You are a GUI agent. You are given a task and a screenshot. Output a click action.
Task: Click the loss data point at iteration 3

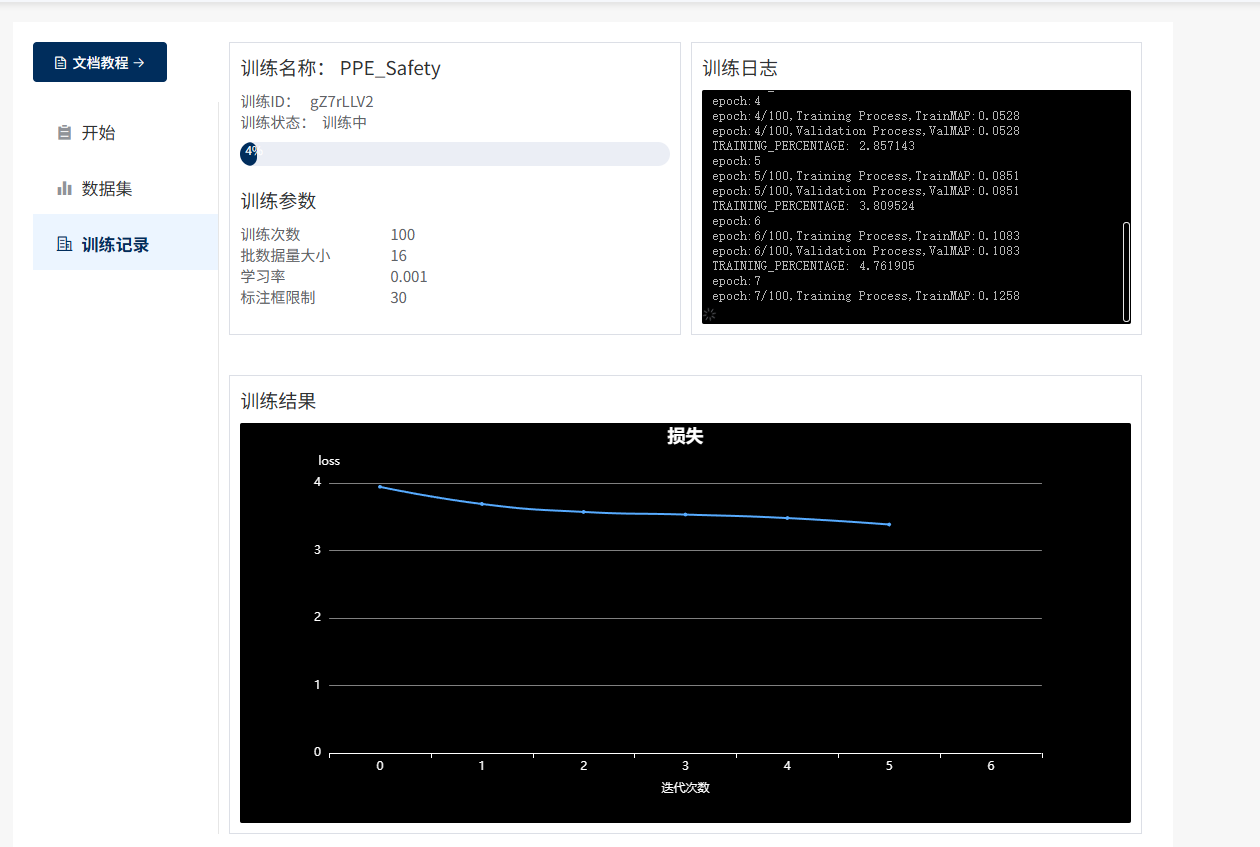[685, 514]
